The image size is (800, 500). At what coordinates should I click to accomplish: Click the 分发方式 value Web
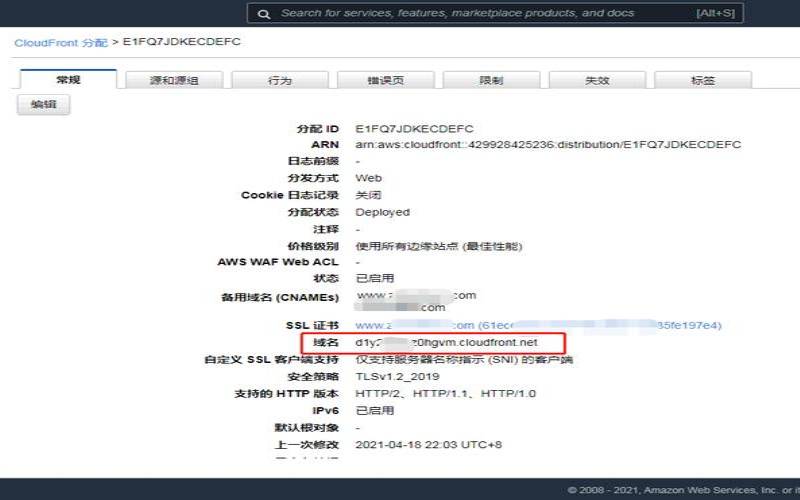368,178
